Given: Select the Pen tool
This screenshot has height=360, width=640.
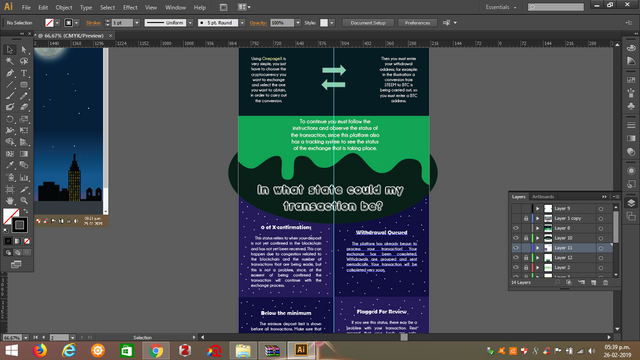Looking at the screenshot, I should 10,73.
